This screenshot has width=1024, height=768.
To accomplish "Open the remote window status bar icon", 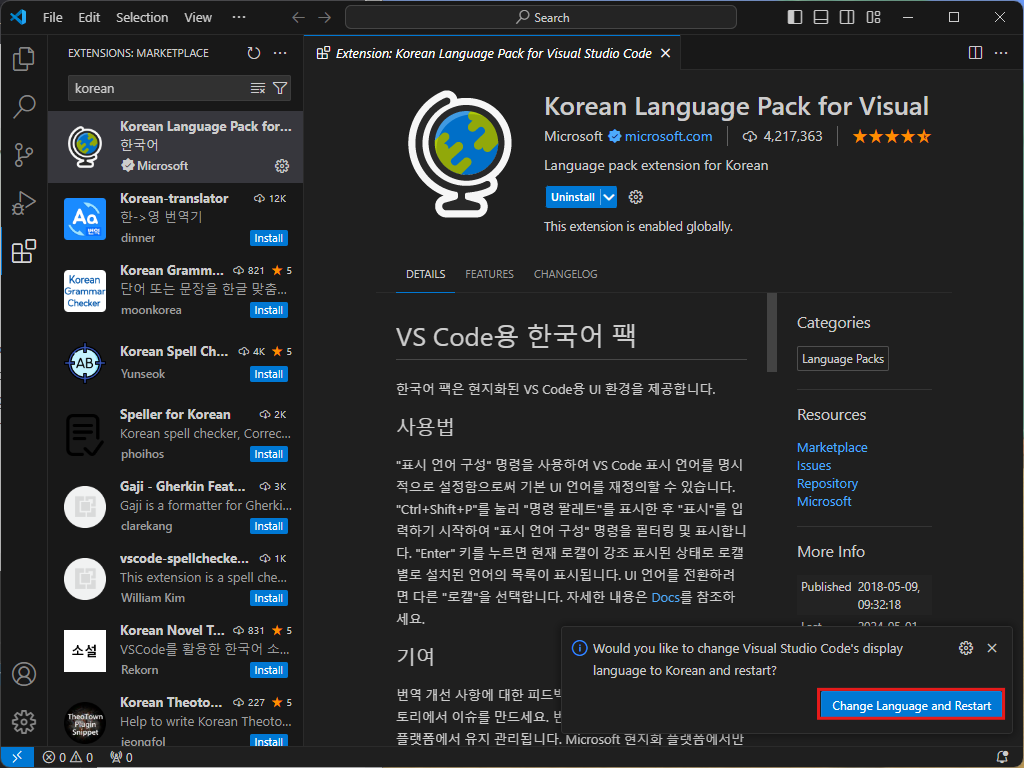I will 17,757.
